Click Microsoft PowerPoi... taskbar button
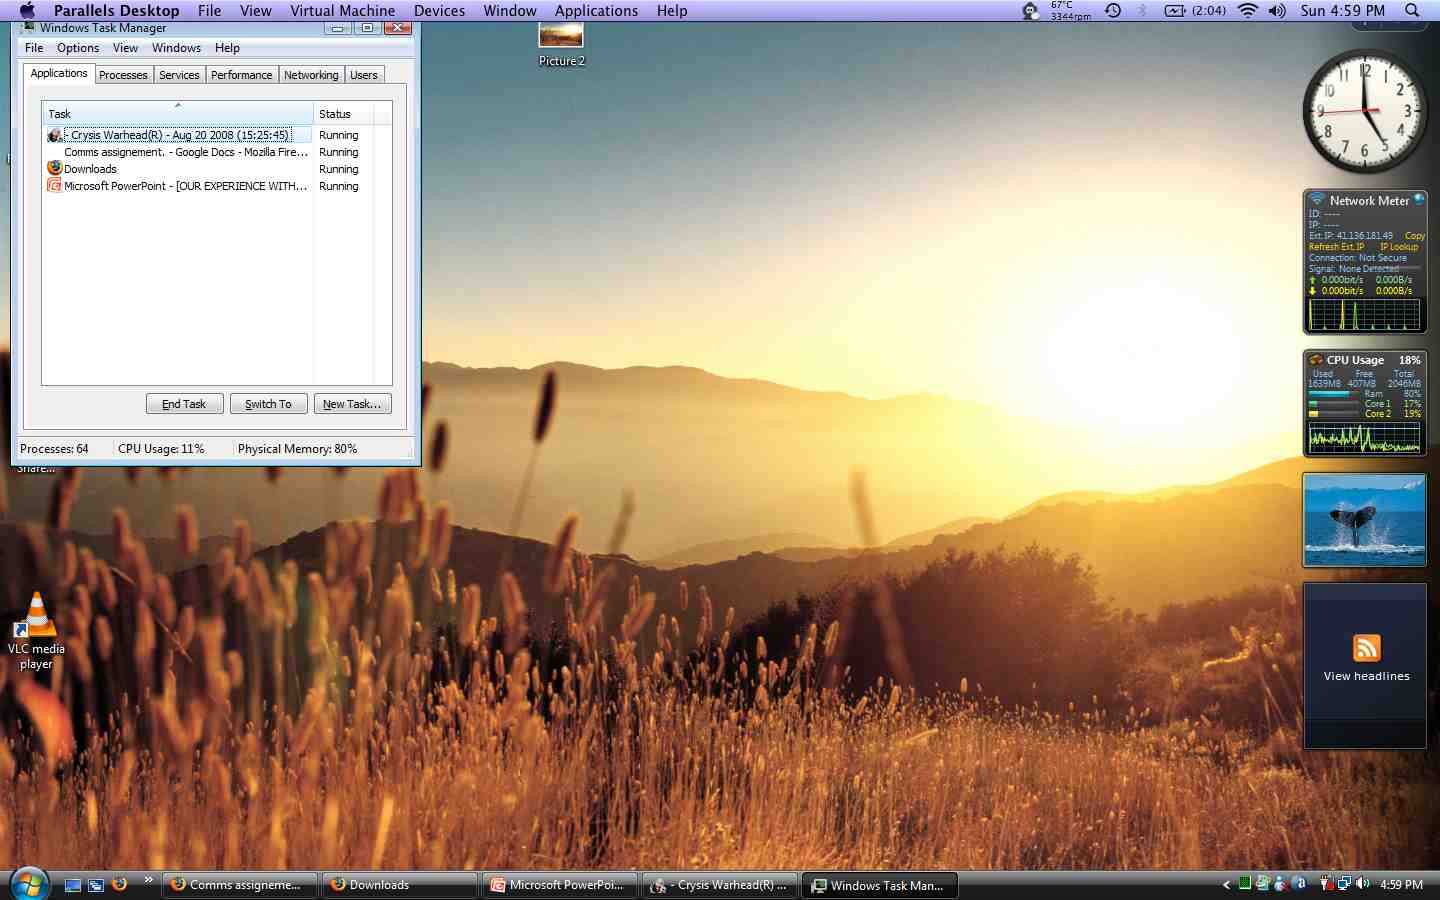This screenshot has height=900, width=1440. [x=560, y=885]
